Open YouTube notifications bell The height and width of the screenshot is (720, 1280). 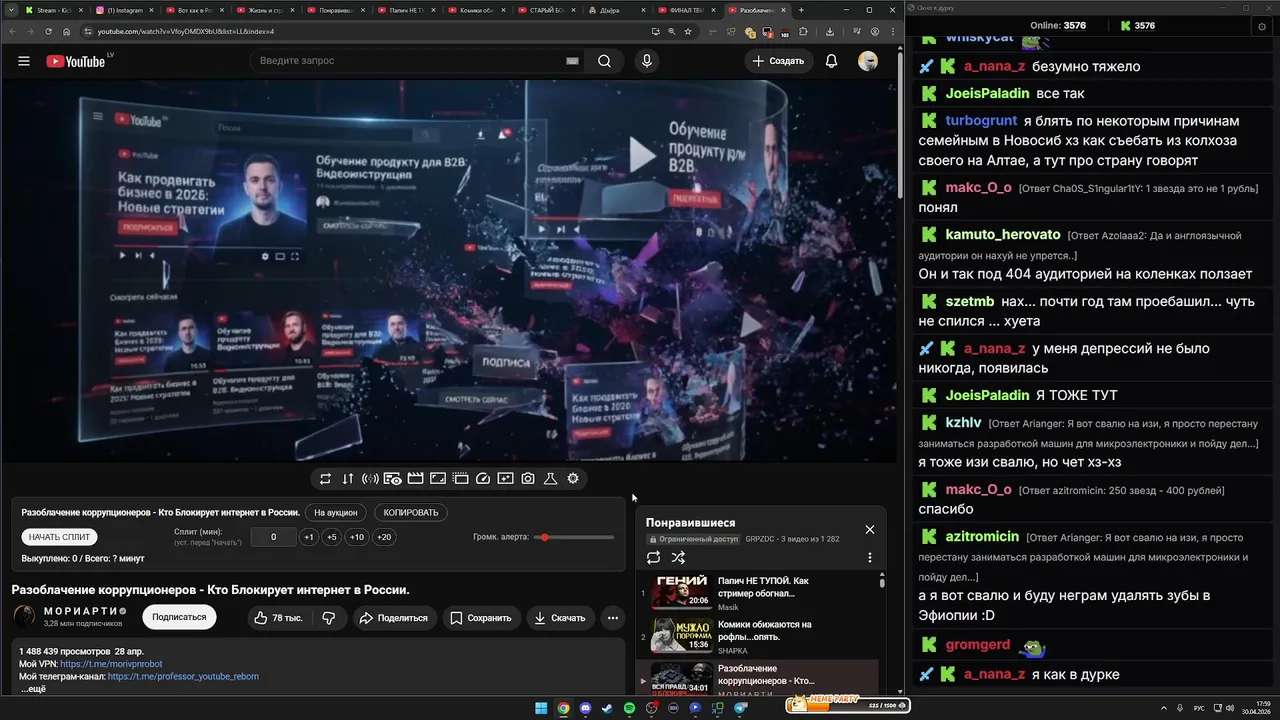[x=831, y=61]
